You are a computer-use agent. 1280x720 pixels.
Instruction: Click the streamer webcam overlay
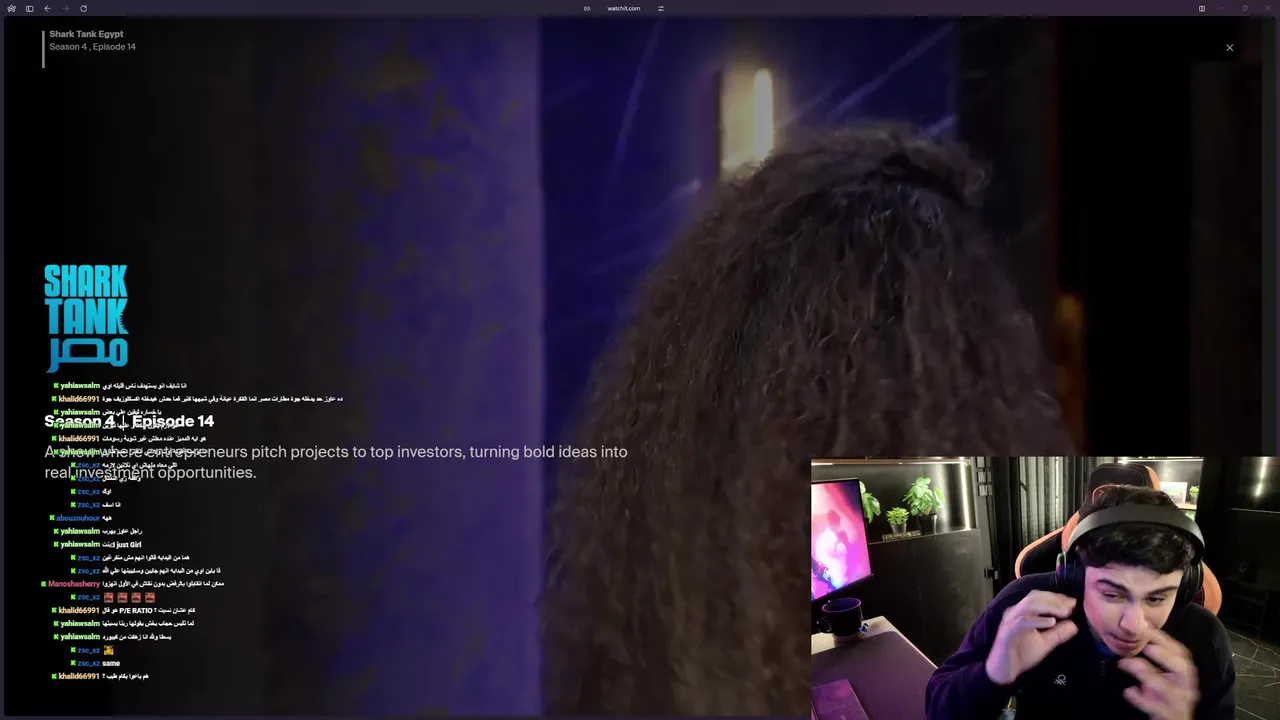tap(1044, 588)
